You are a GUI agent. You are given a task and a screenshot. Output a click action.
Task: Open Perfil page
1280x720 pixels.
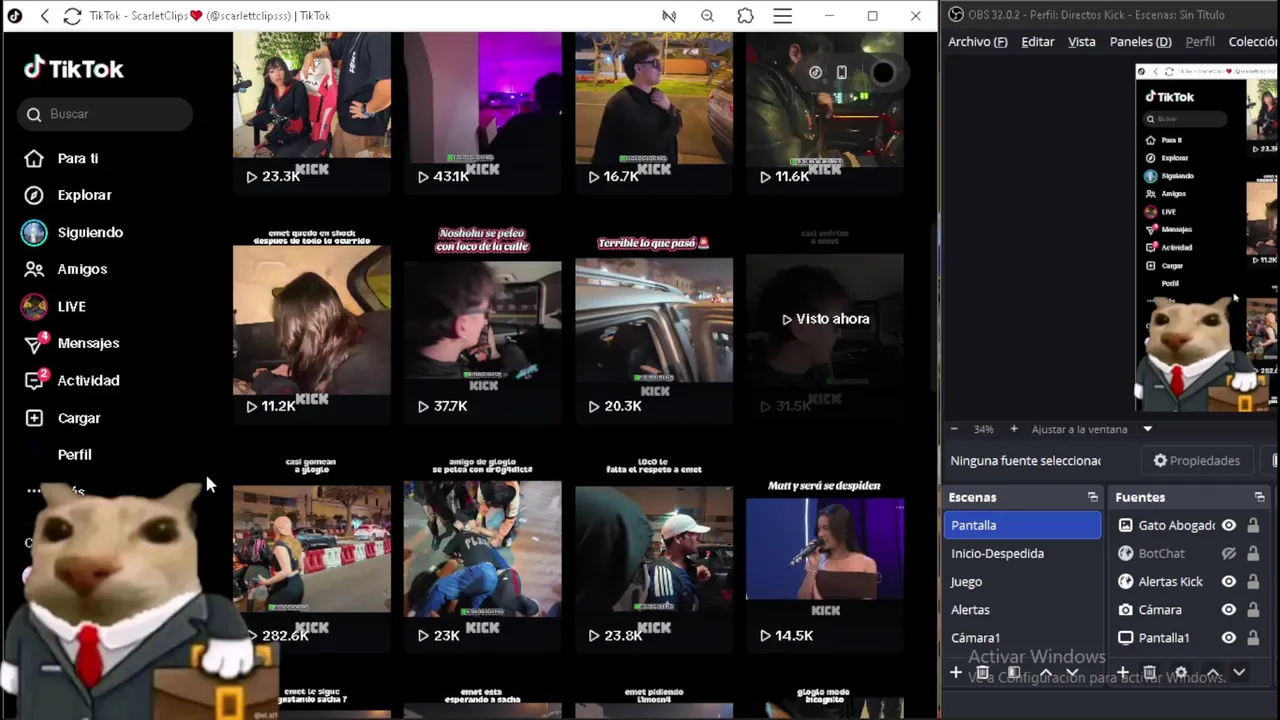74,454
